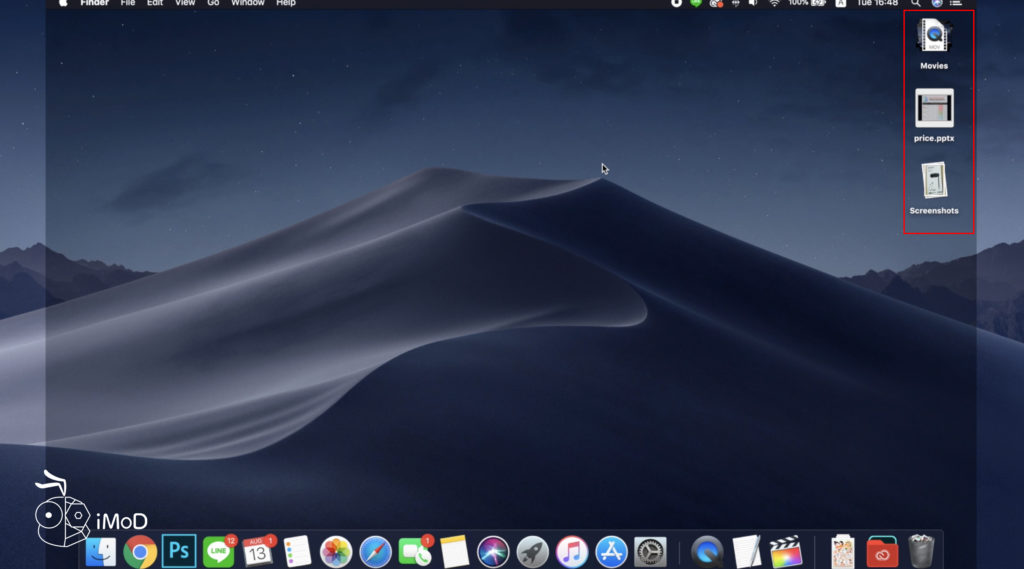Open FaceTime from the Dock

point(415,553)
